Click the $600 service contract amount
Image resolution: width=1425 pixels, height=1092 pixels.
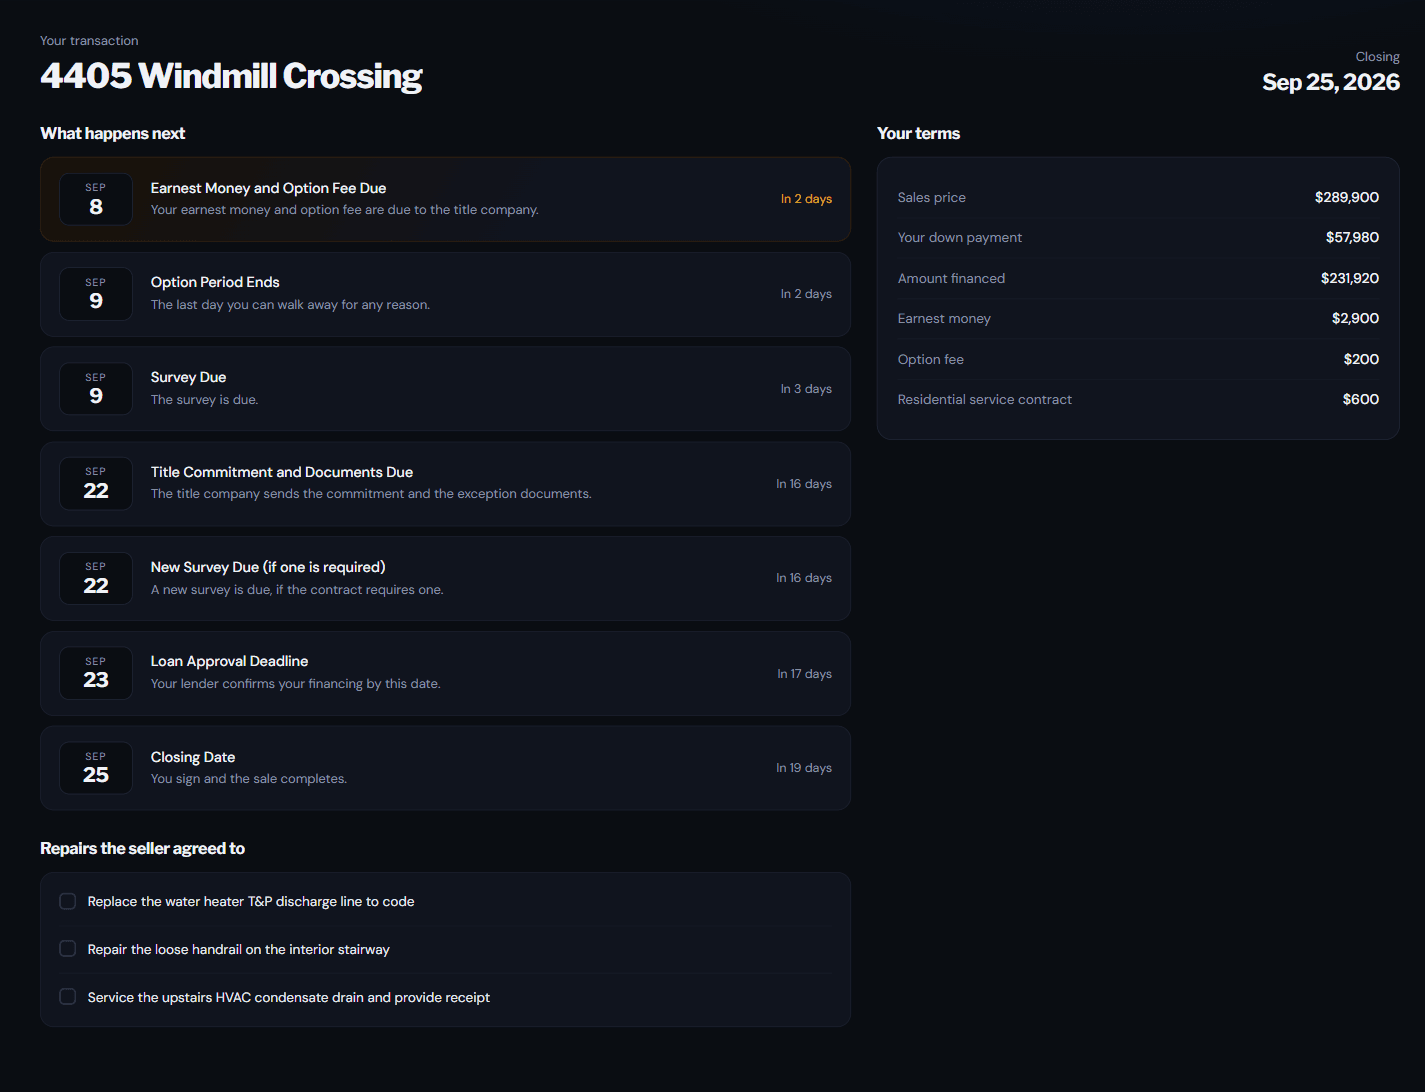pos(1361,399)
